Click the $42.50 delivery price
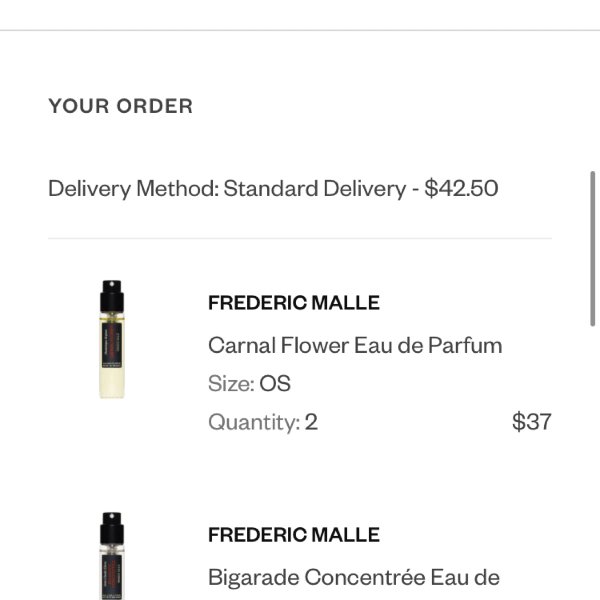 (x=461, y=188)
